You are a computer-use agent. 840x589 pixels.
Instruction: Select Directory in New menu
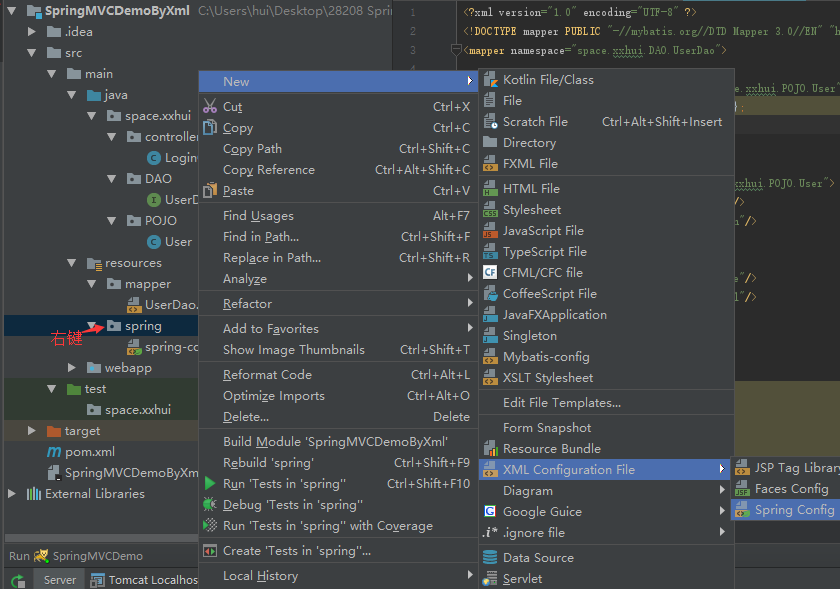(606, 143)
